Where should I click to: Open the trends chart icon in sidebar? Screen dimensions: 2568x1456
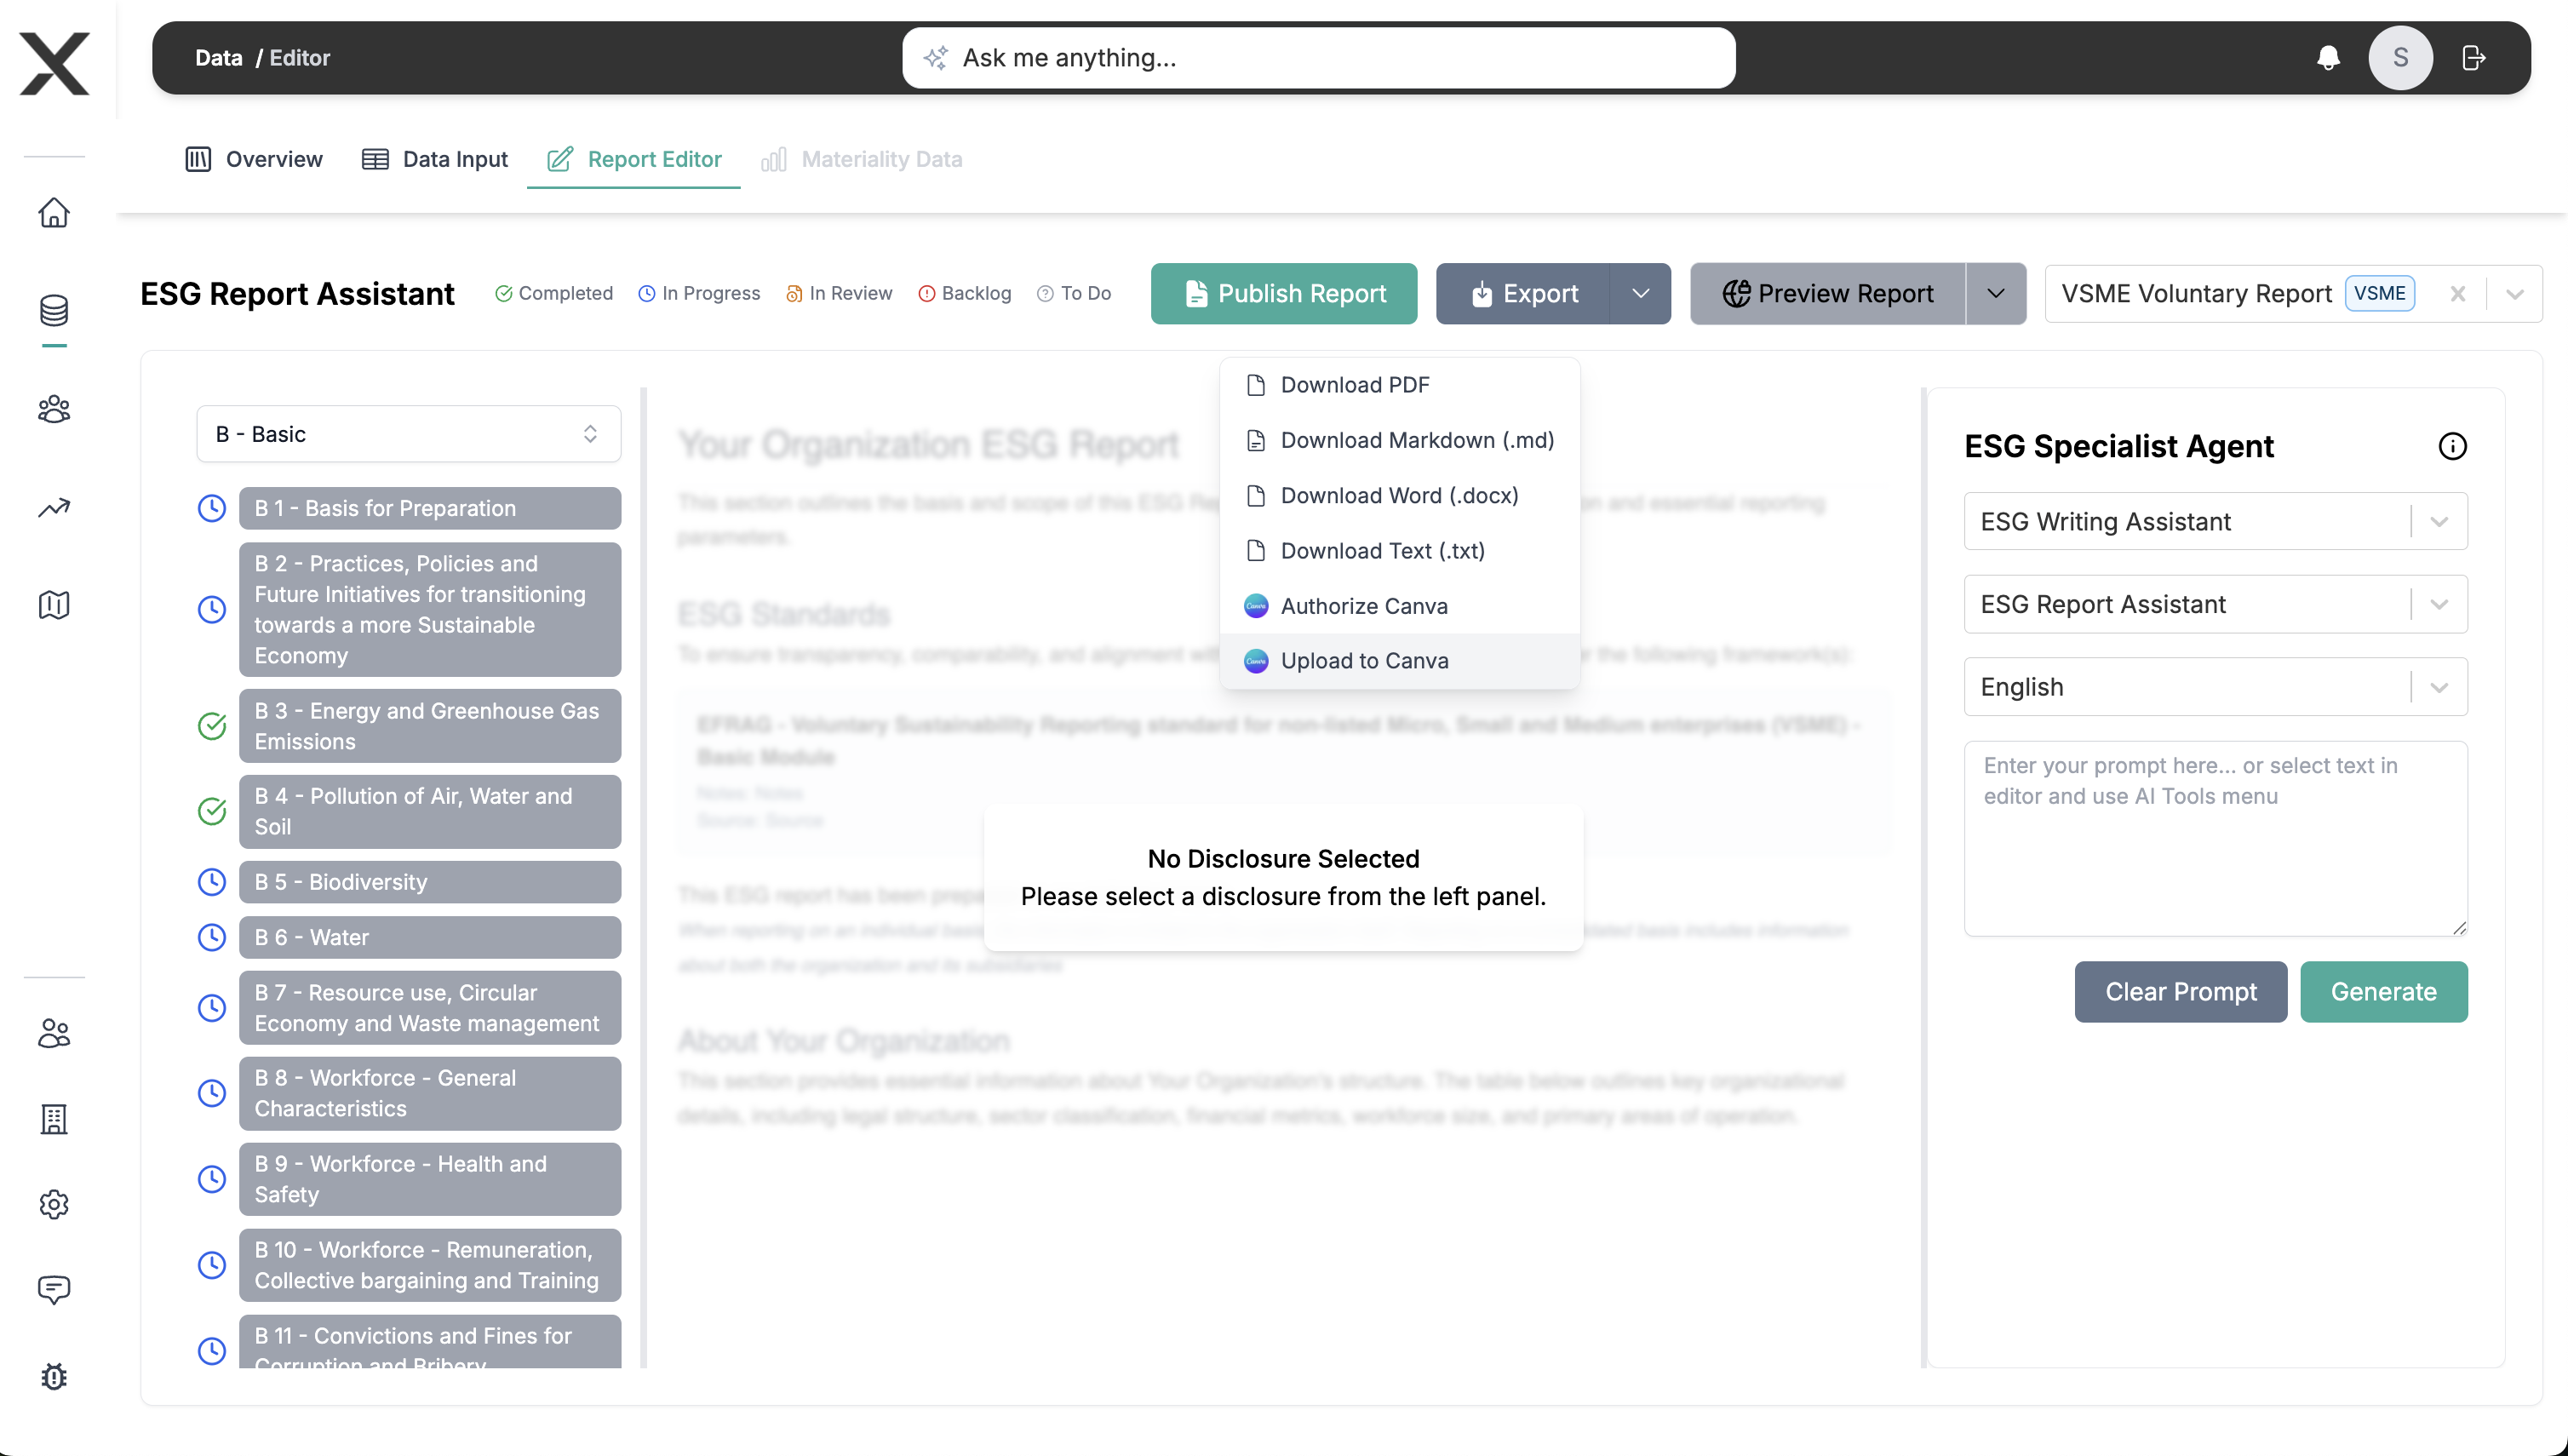pyautogui.click(x=55, y=507)
